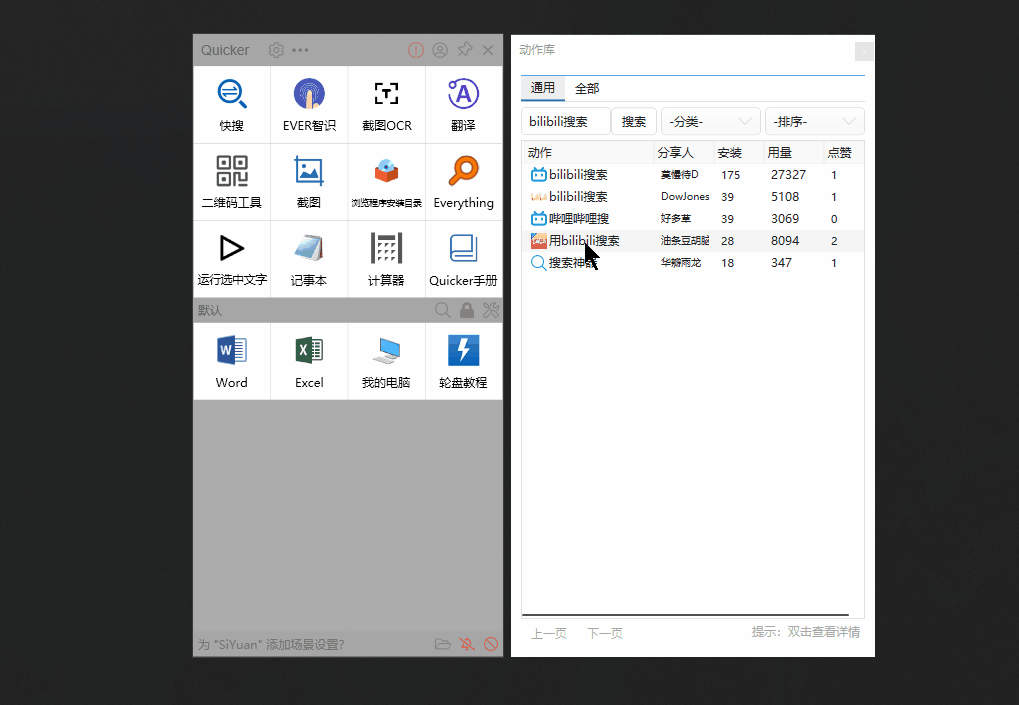Screen dimensions: 1019x705
Task: Launch the Everything search action
Action: coord(463,182)
